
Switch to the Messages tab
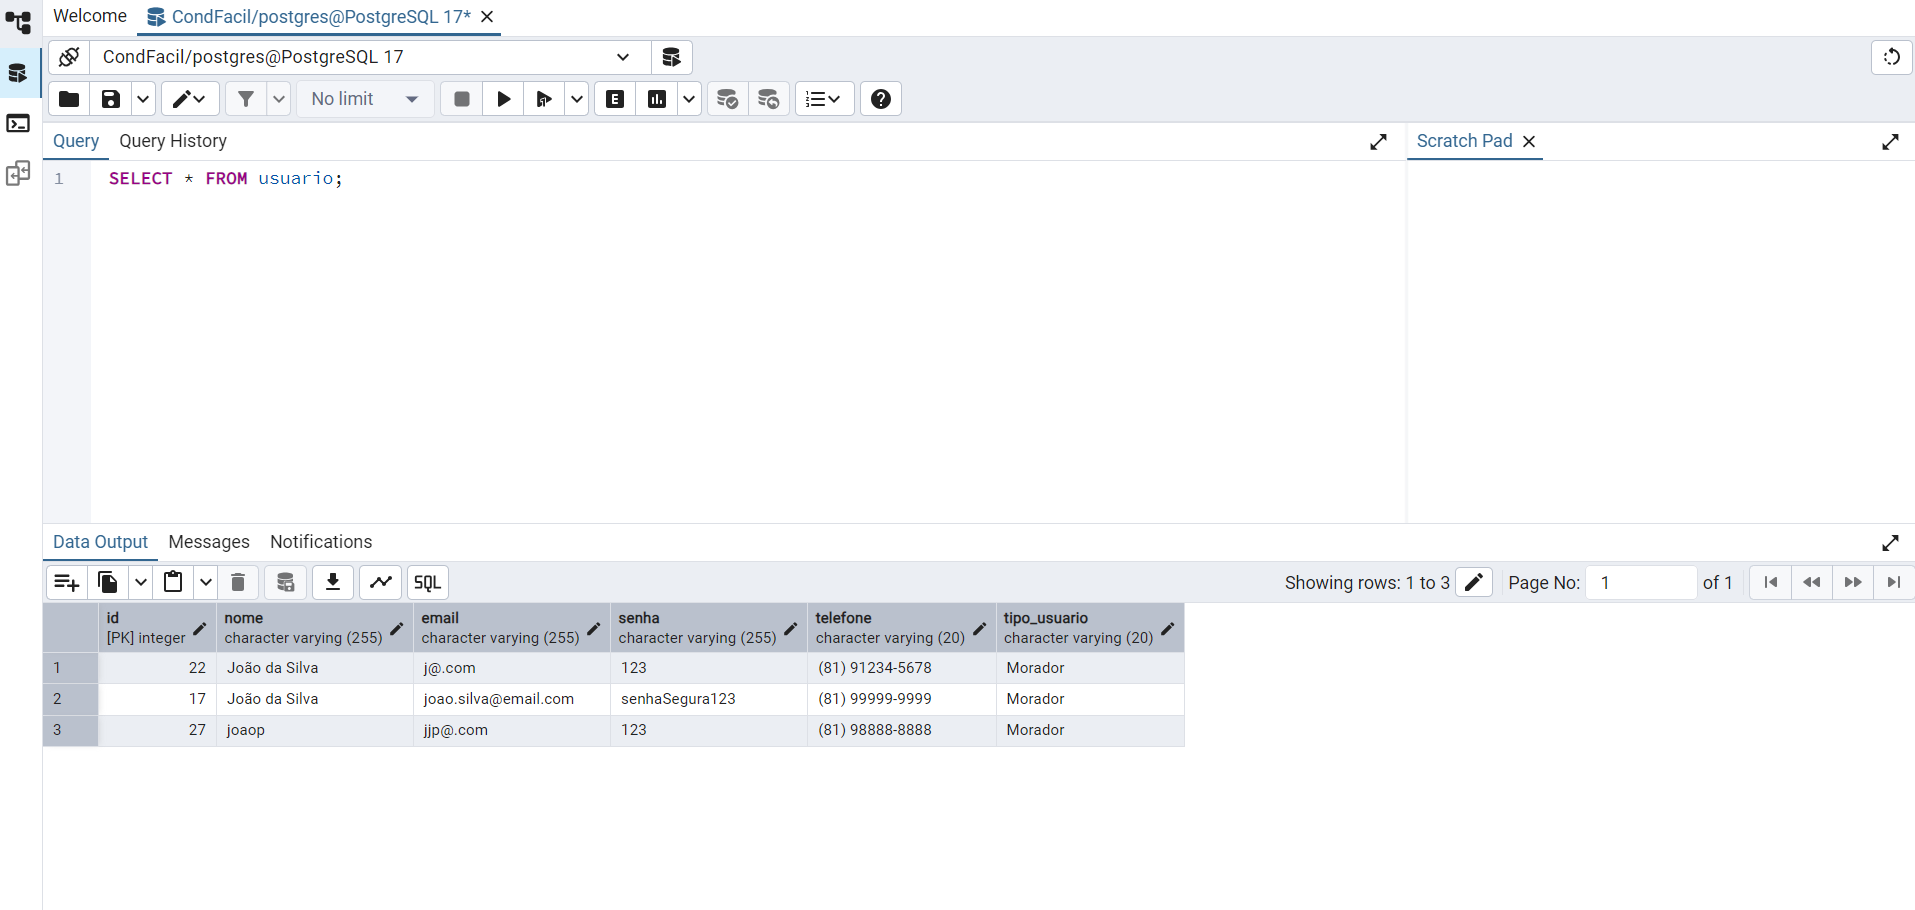(x=209, y=542)
